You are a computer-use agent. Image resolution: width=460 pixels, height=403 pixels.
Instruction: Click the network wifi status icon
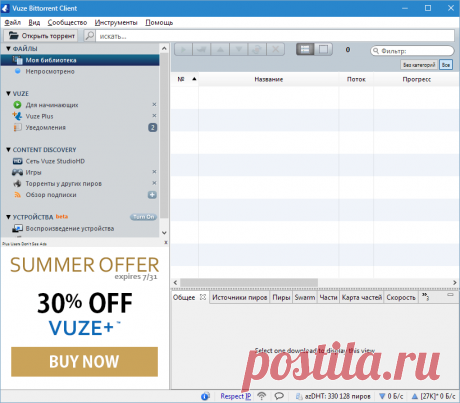[262, 396]
